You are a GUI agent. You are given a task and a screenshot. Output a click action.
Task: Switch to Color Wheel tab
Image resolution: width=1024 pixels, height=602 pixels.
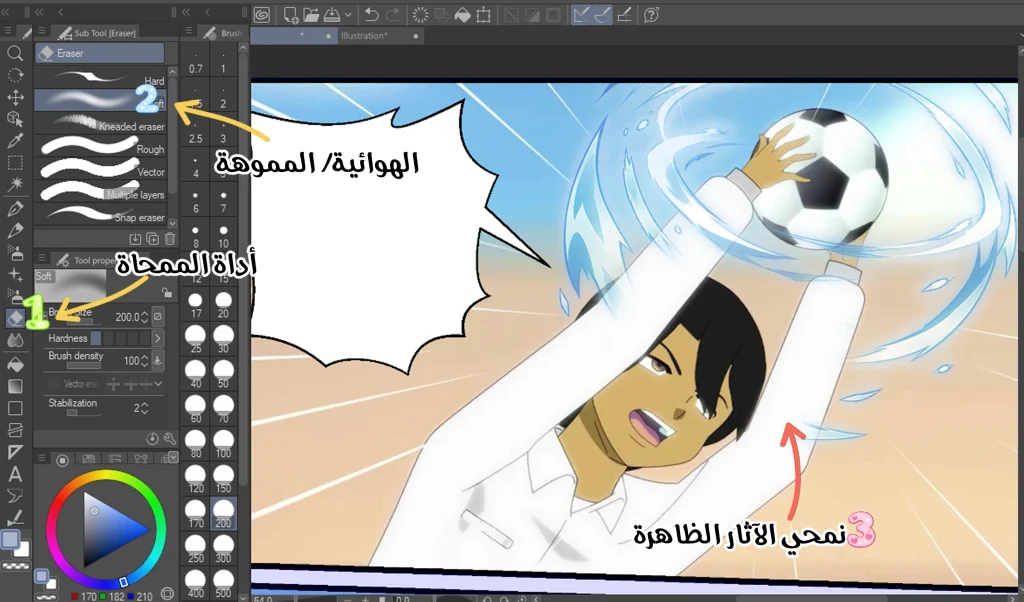[x=63, y=460]
